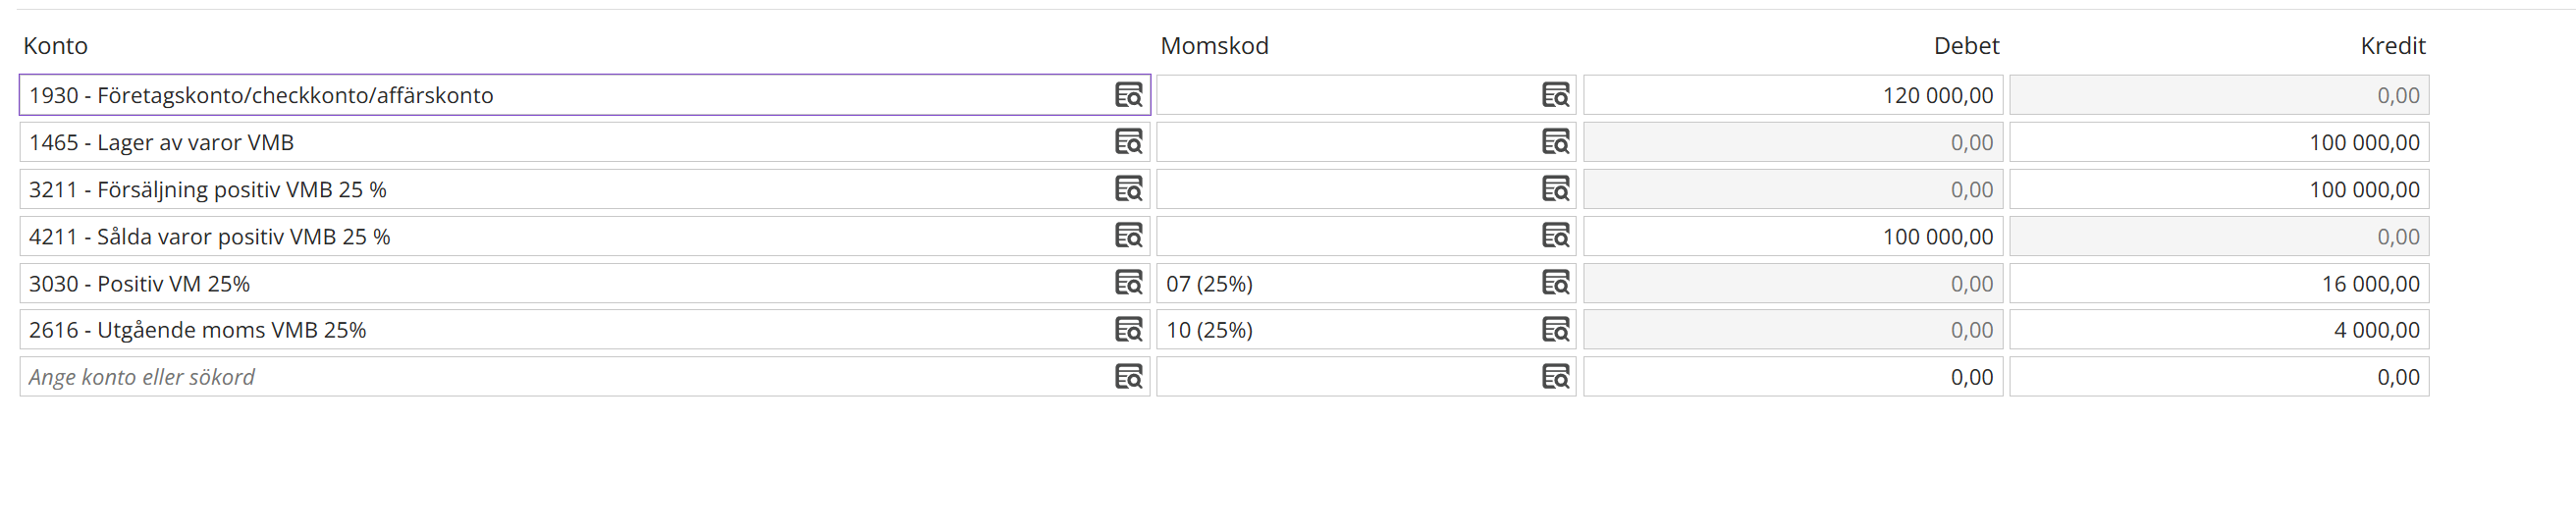
Task: Open VAT code lookup for 10 (25%) row
Action: [1555, 330]
